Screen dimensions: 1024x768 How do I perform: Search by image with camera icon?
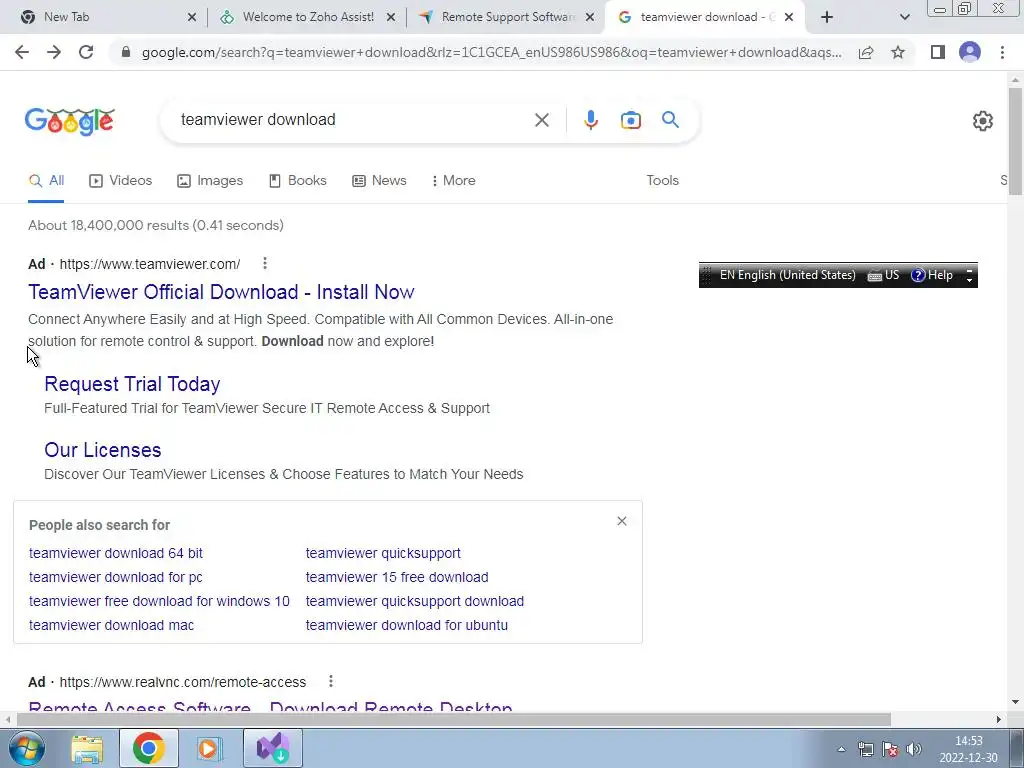(x=630, y=120)
